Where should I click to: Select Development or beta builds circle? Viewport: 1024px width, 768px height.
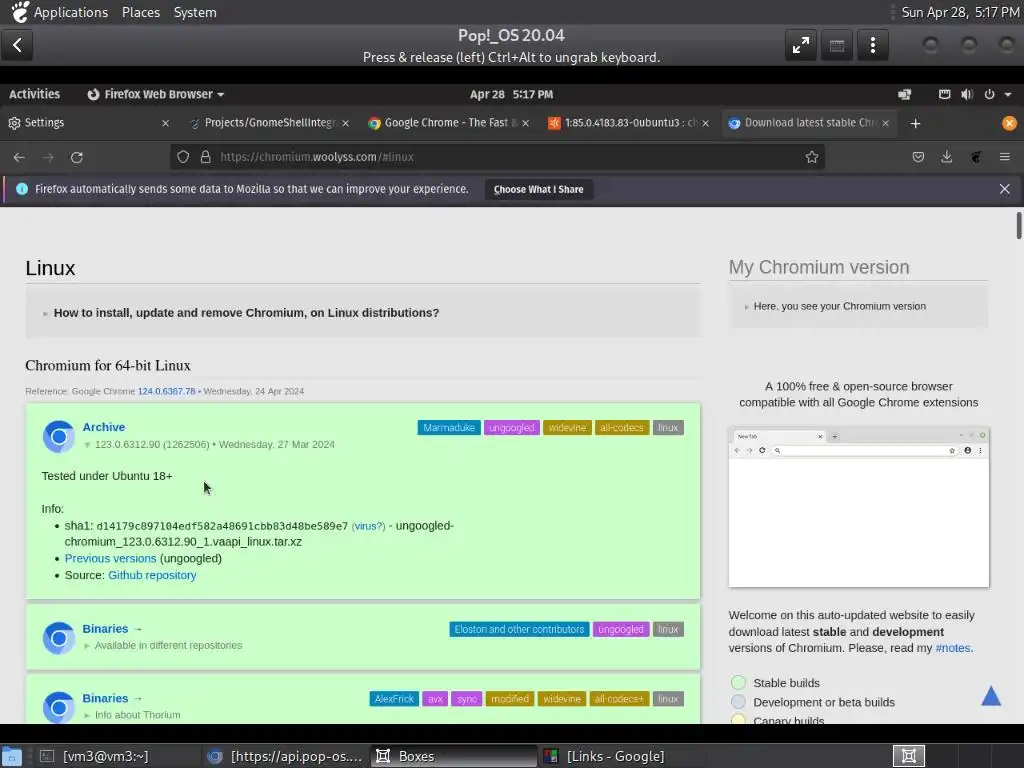(738, 702)
